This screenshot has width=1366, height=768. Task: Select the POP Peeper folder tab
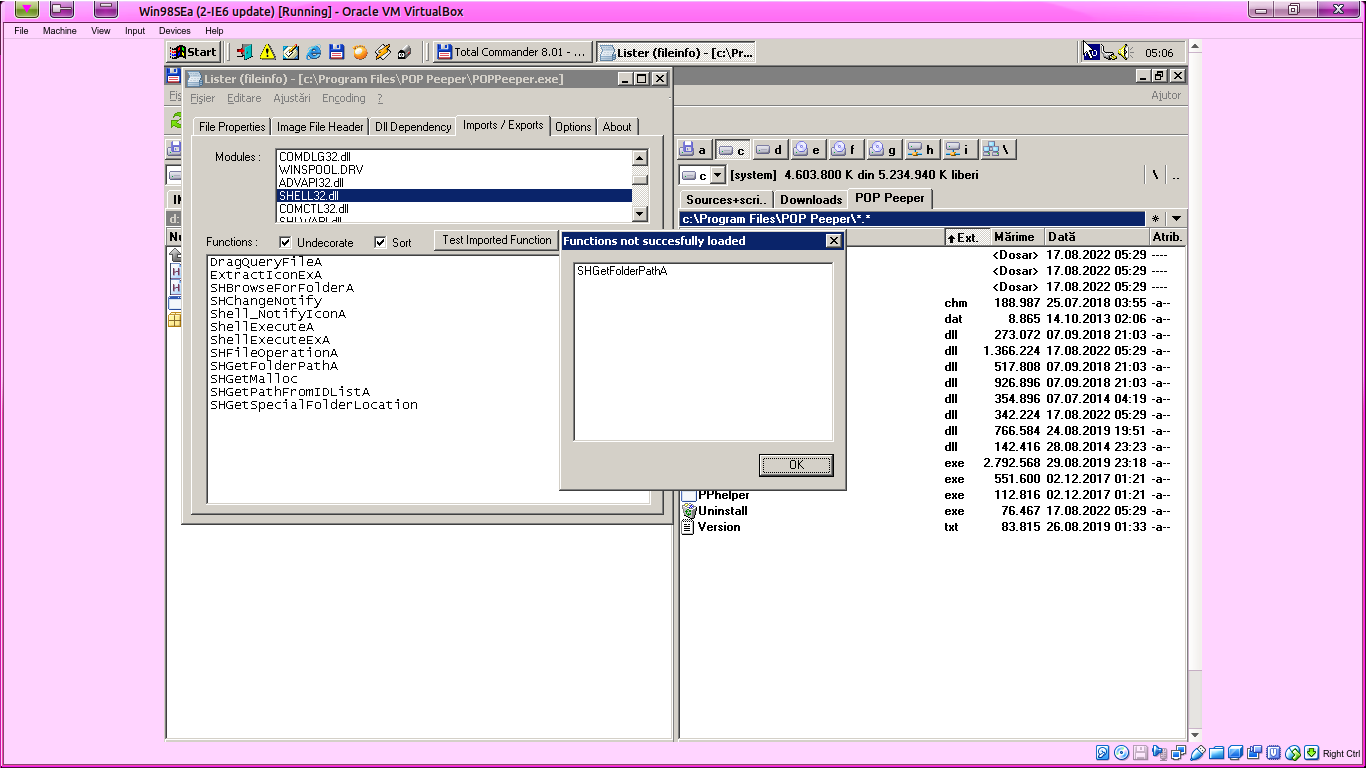point(890,198)
